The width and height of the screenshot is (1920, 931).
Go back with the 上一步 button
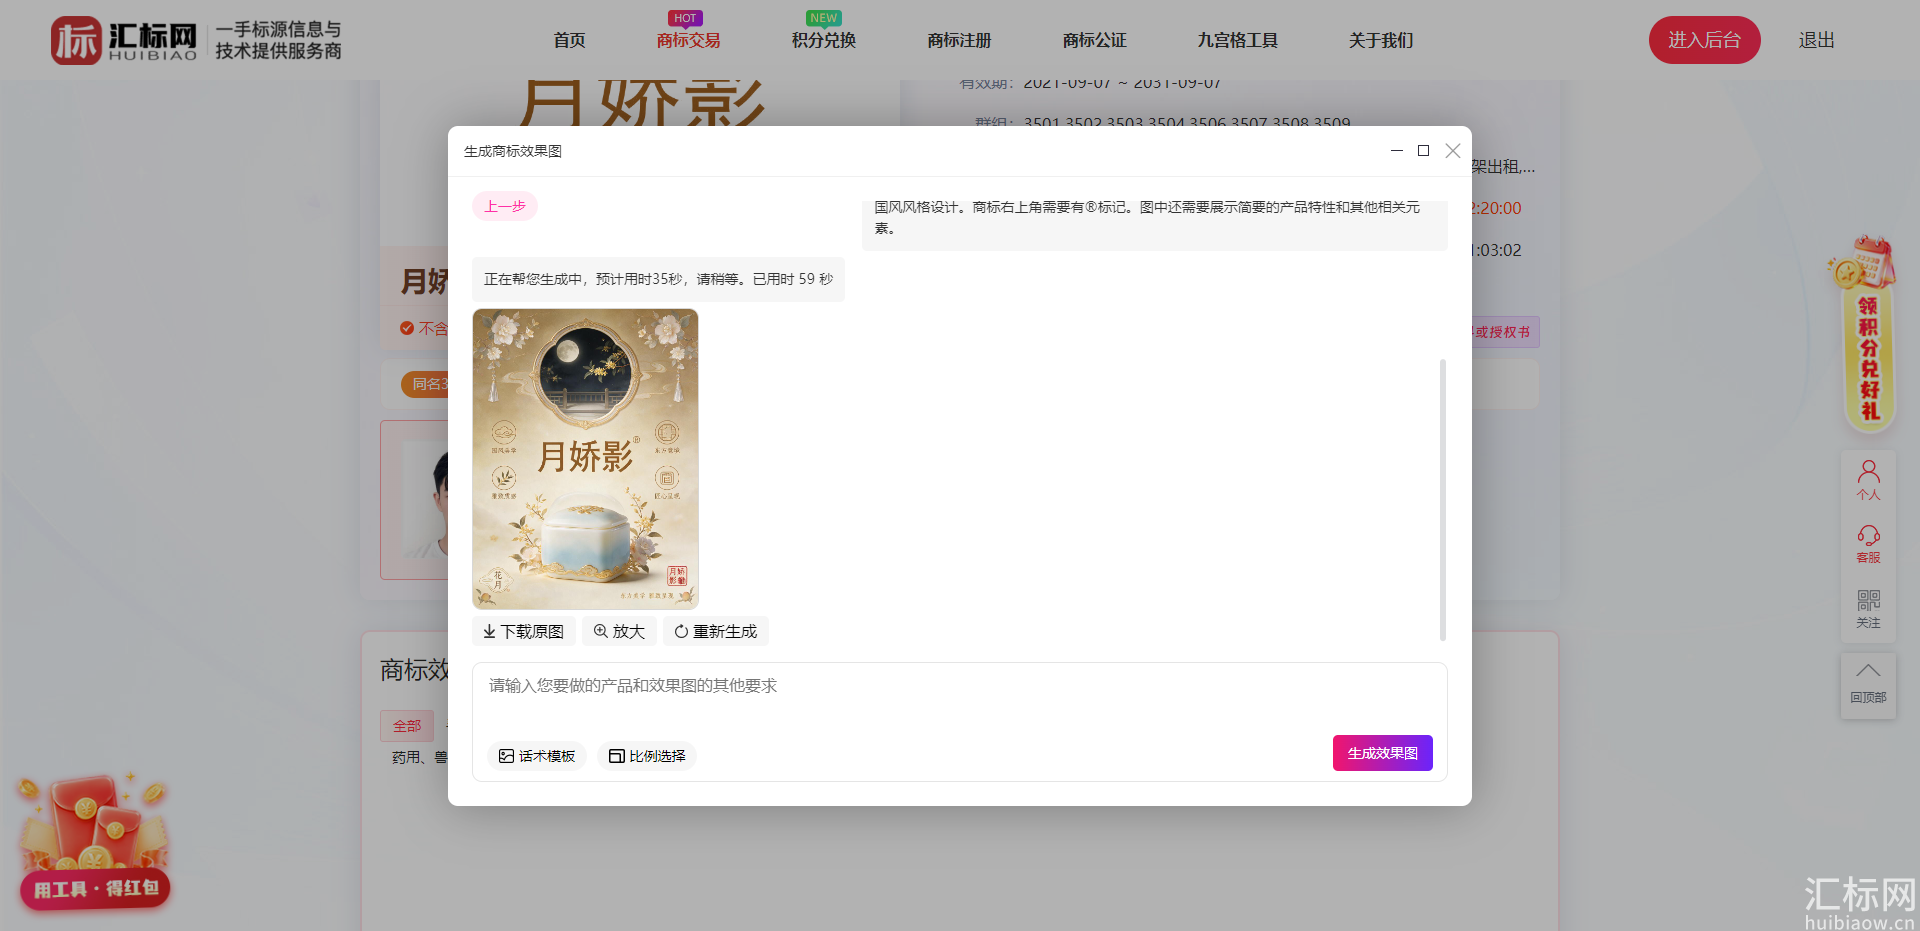[505, 206]
